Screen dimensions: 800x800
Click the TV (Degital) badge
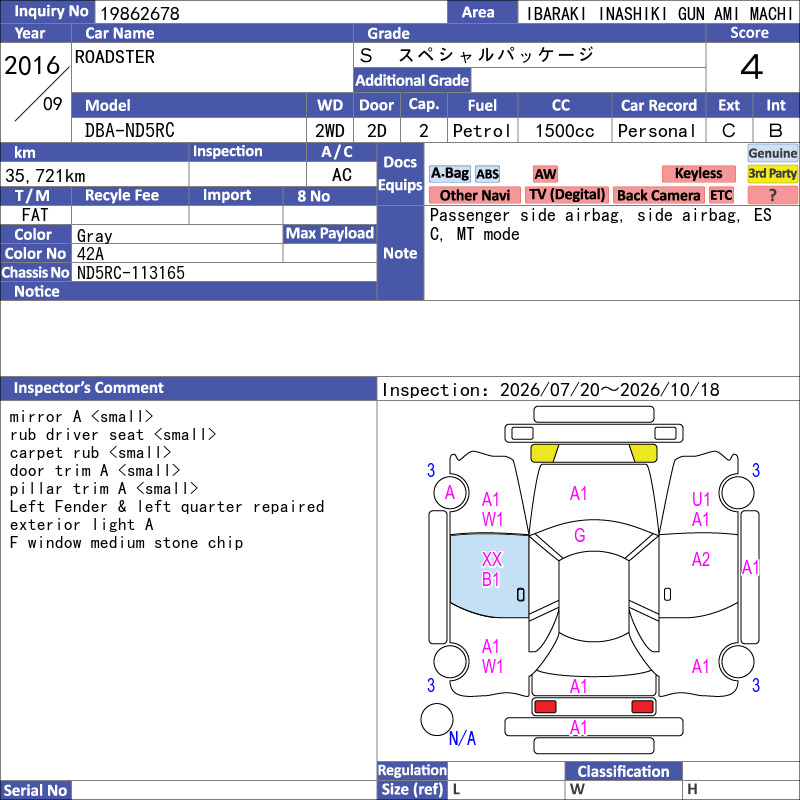(x=567, y=195)
